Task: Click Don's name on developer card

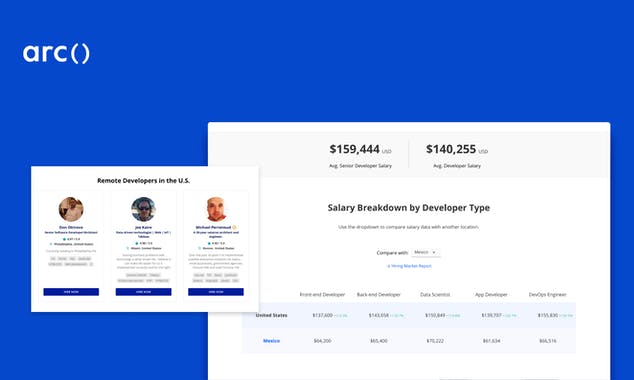Action: pyautogui.click(x=71, y=227)
